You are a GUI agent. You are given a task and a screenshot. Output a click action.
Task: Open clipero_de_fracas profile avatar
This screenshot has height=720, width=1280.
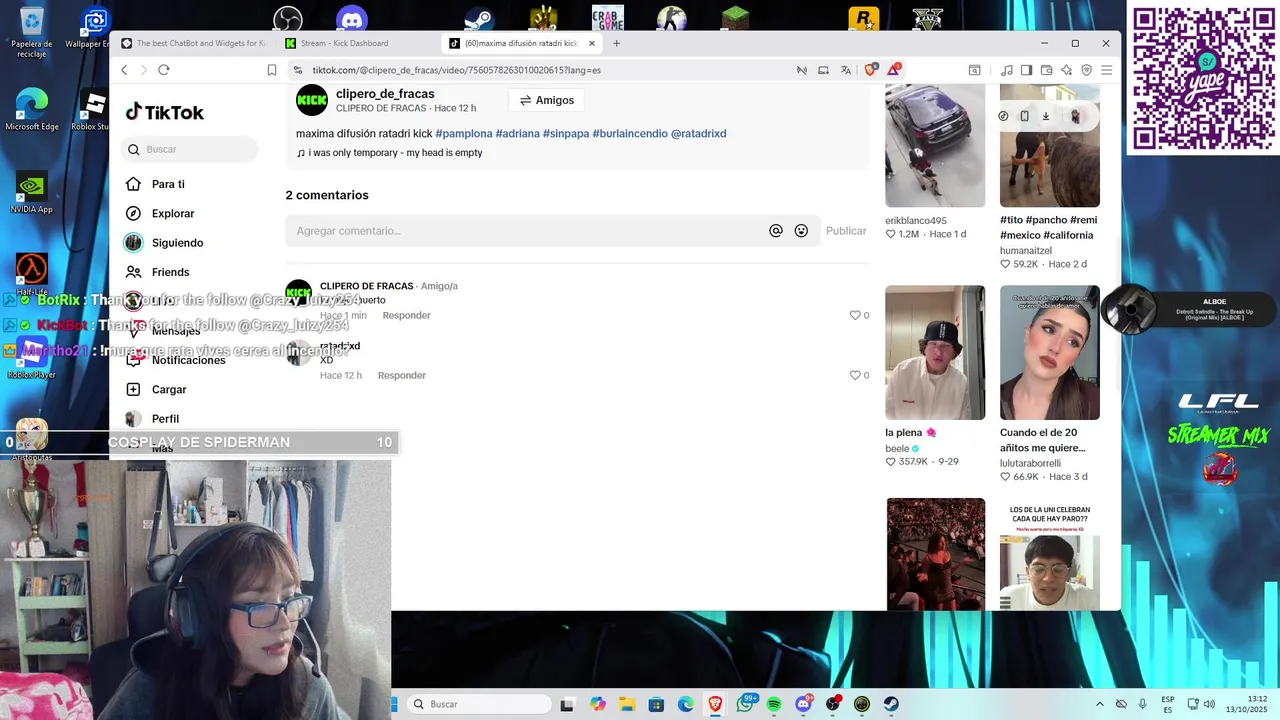[312, 100]
